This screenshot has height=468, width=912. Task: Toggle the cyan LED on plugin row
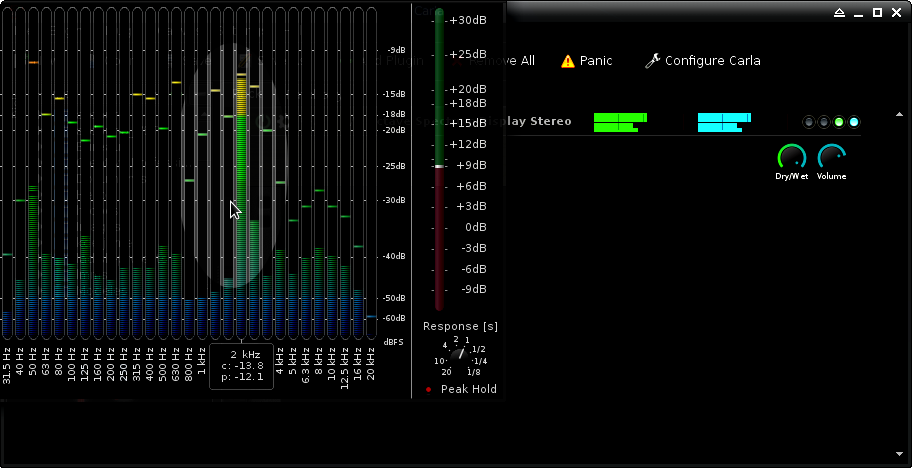[854, 122]
